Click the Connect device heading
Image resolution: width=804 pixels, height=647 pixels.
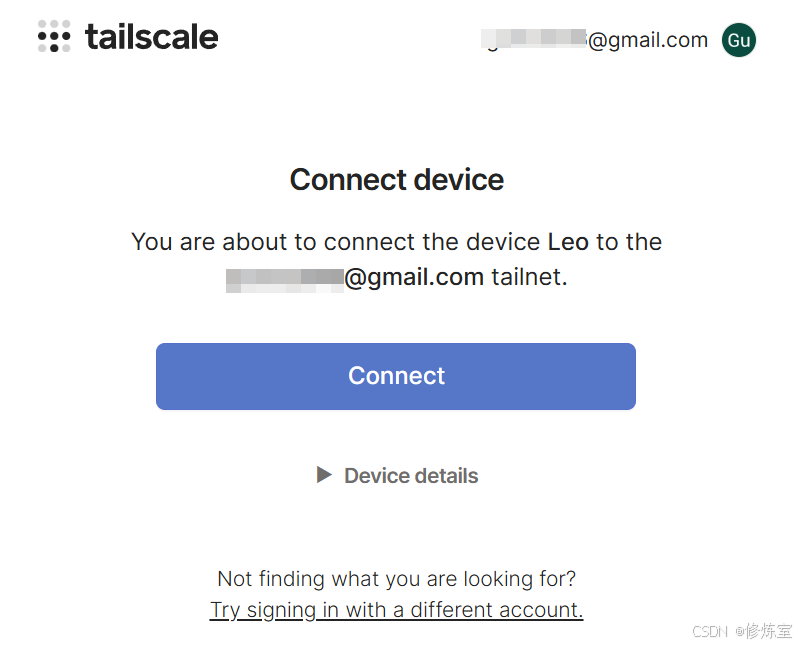[x=397, y=179]
